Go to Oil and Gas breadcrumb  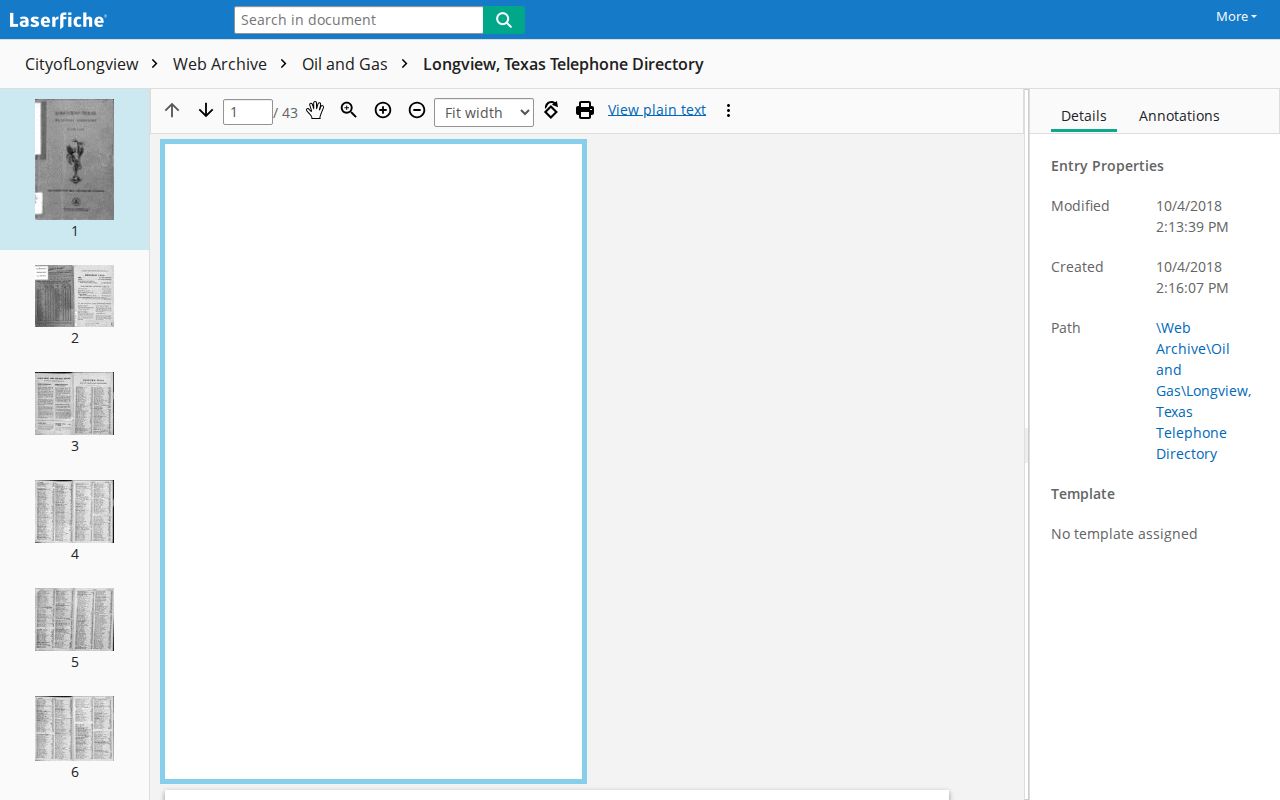pyautogui.click(x=345, y=64)
